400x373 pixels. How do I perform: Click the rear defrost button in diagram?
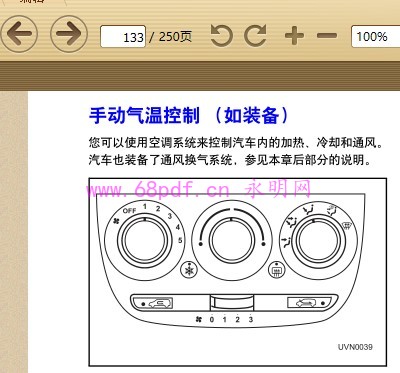coord(276,269)
